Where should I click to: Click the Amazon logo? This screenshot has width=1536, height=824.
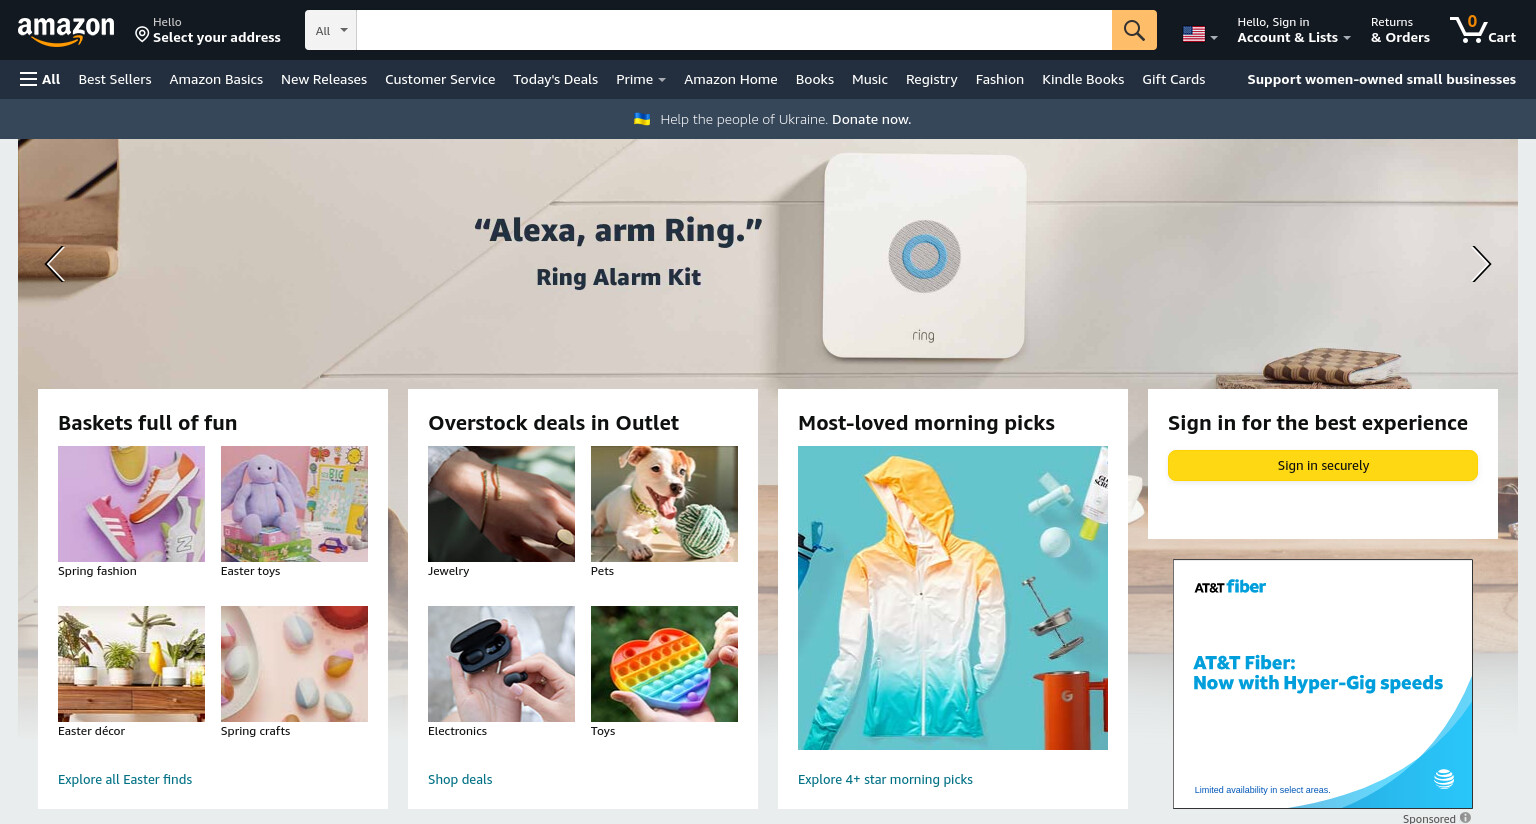(x=66, y=31)
